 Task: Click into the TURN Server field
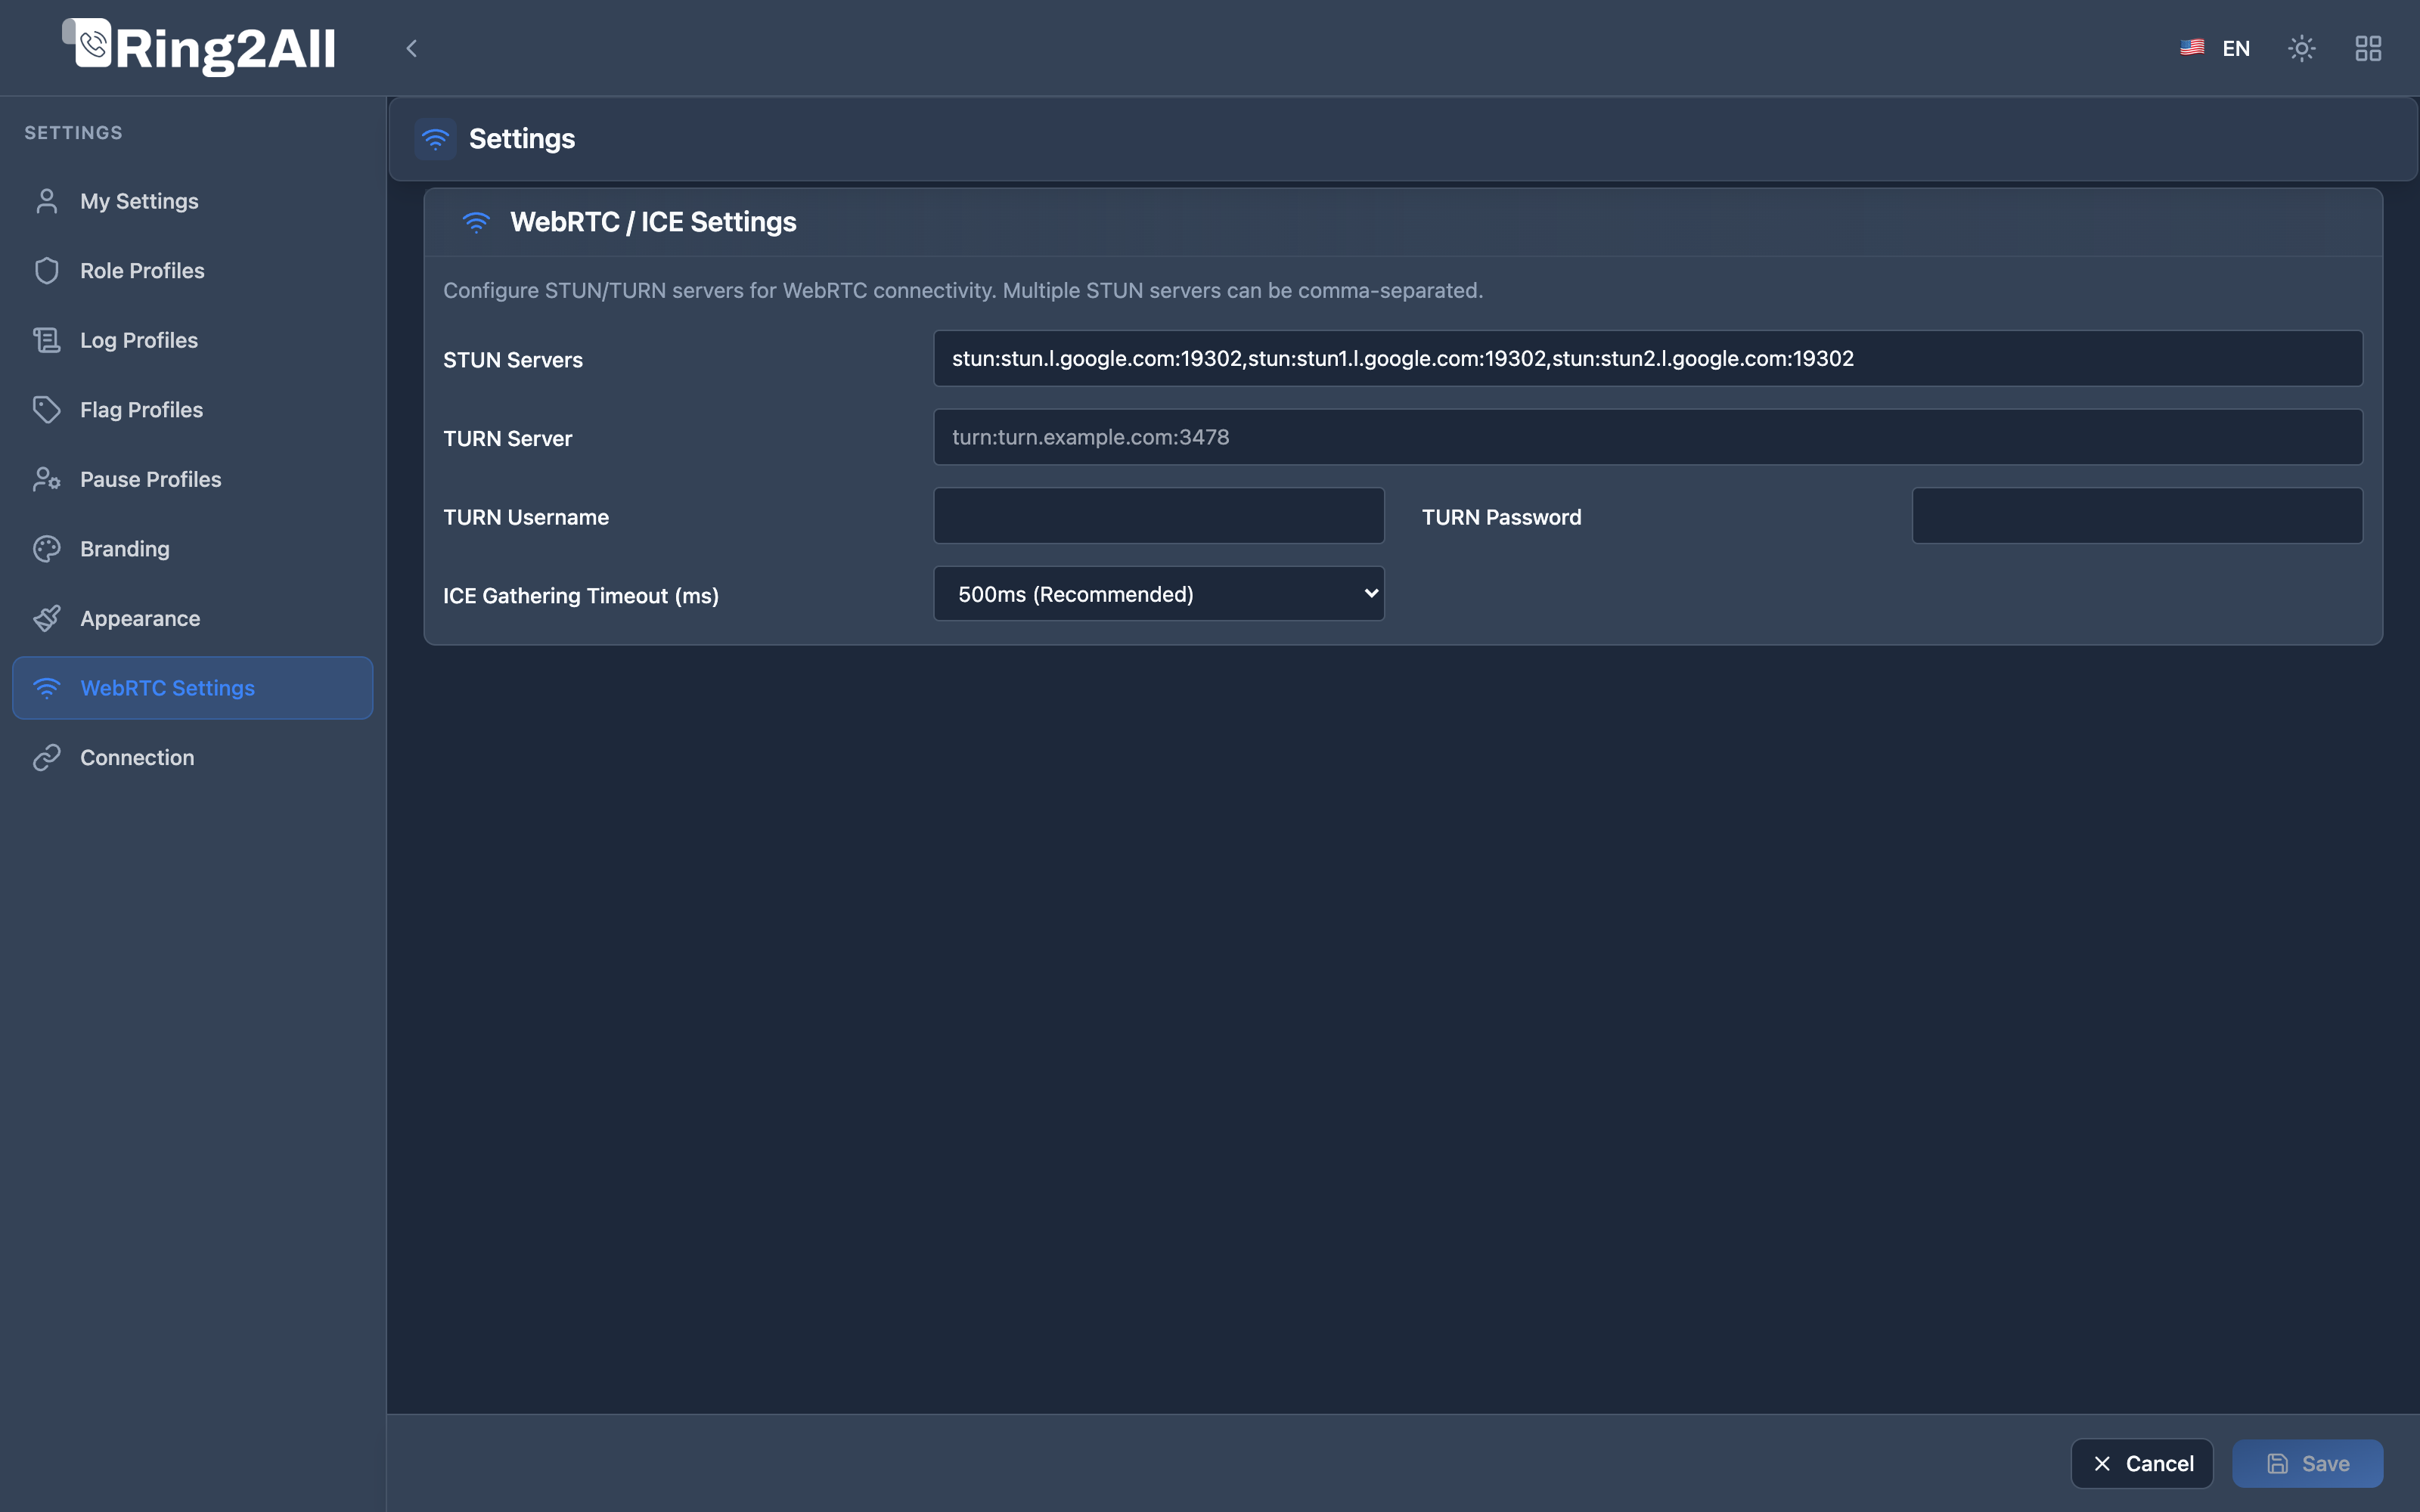1648,437
